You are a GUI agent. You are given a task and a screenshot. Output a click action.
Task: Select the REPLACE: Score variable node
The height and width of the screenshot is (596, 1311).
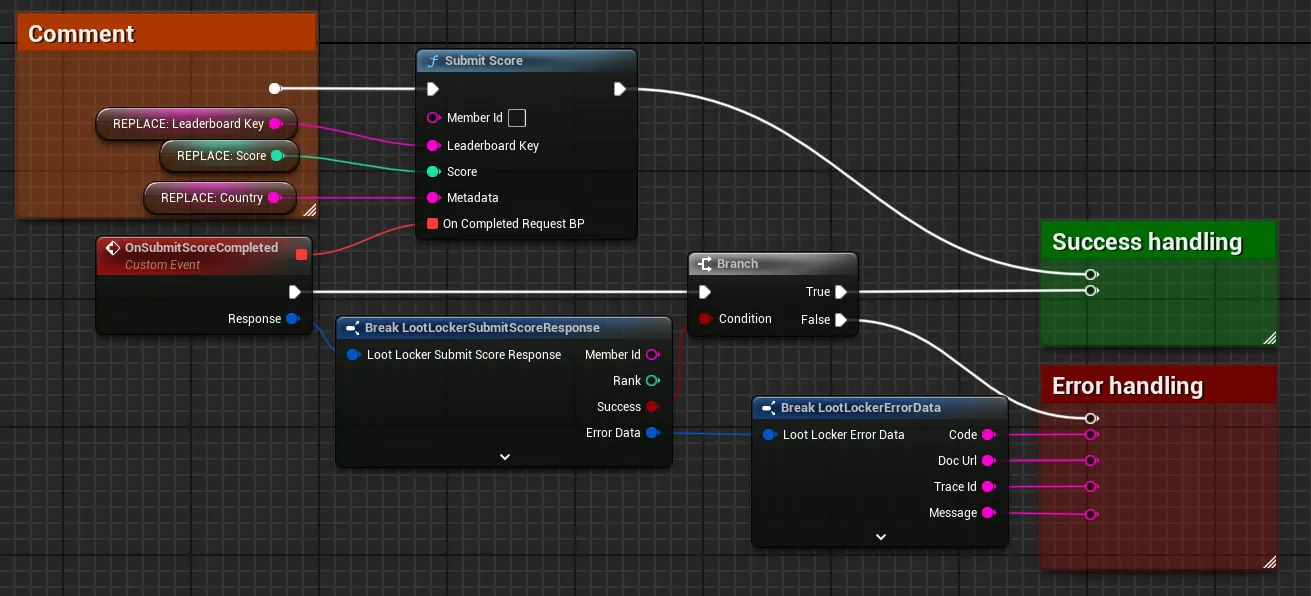pyautogui.click(x=230, y=155)
